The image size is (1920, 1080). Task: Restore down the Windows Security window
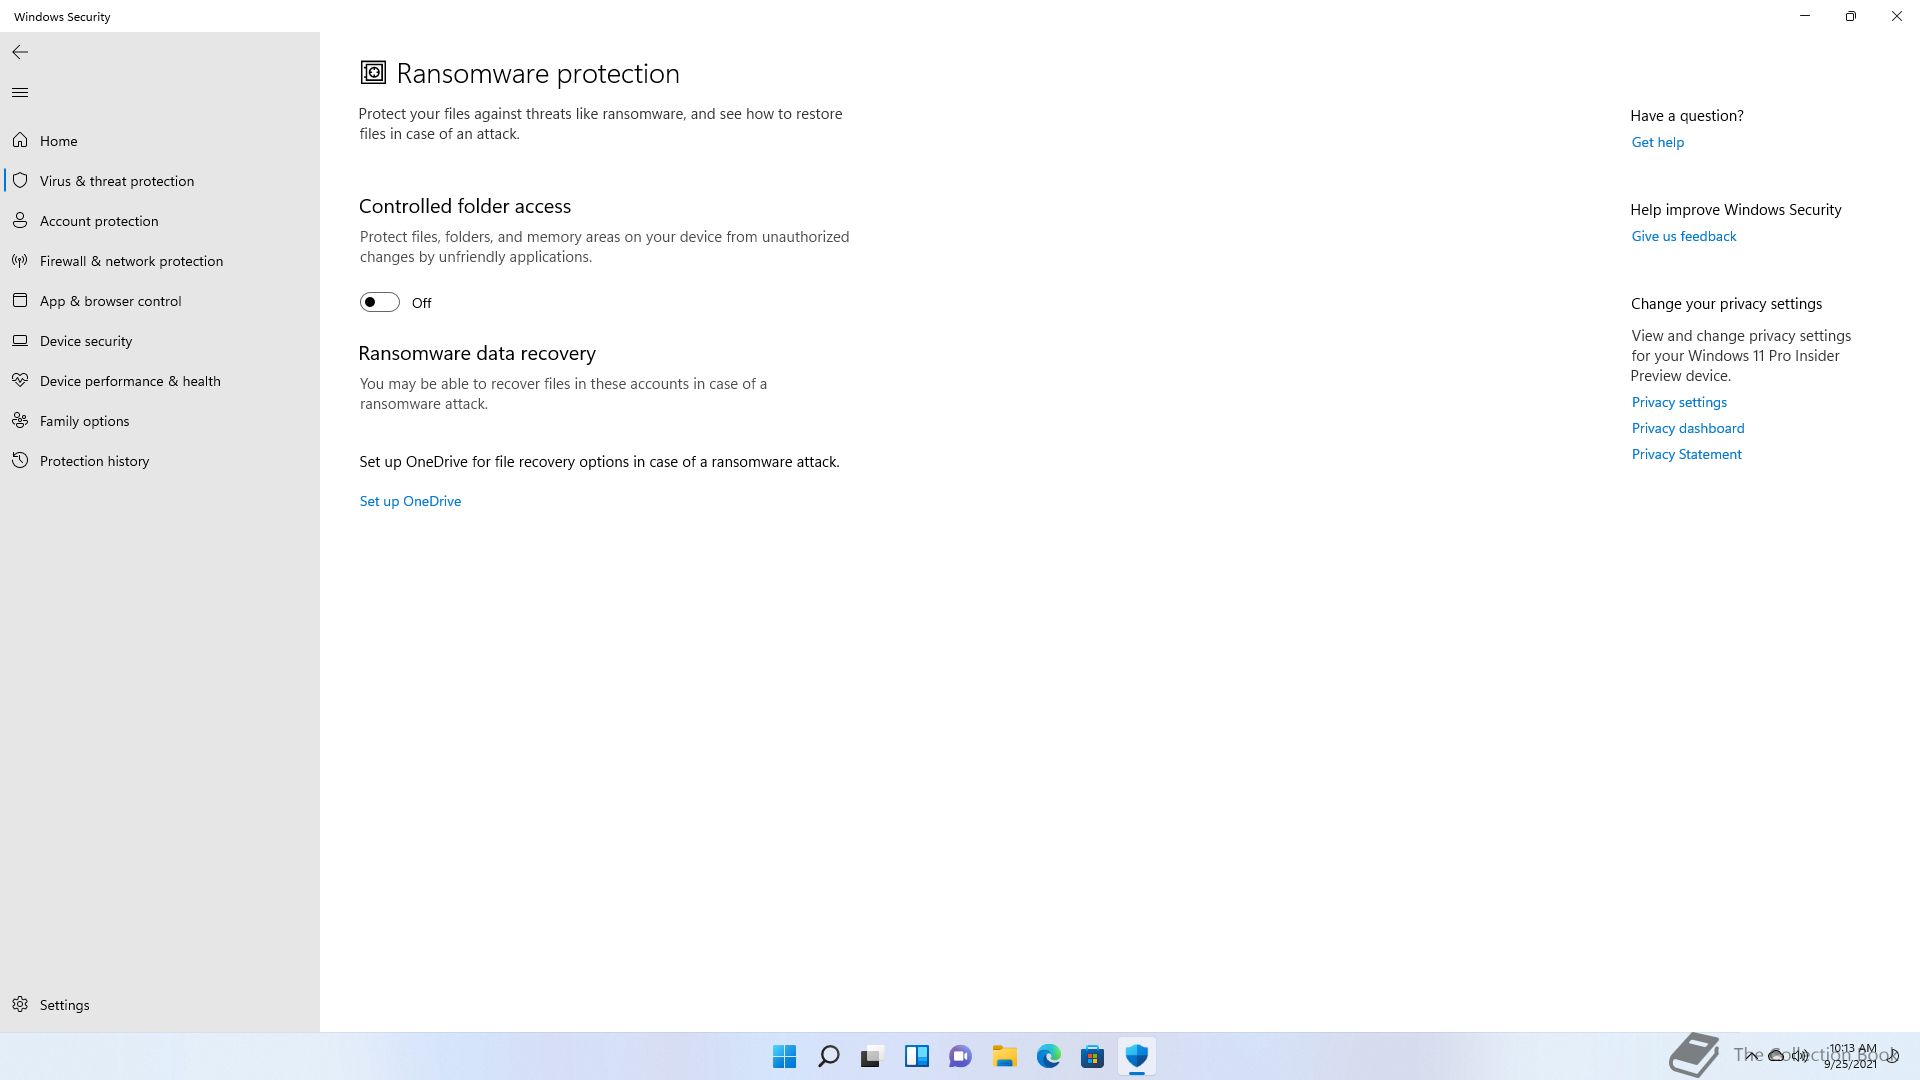pyautogui.click(x=1851, y=16)
